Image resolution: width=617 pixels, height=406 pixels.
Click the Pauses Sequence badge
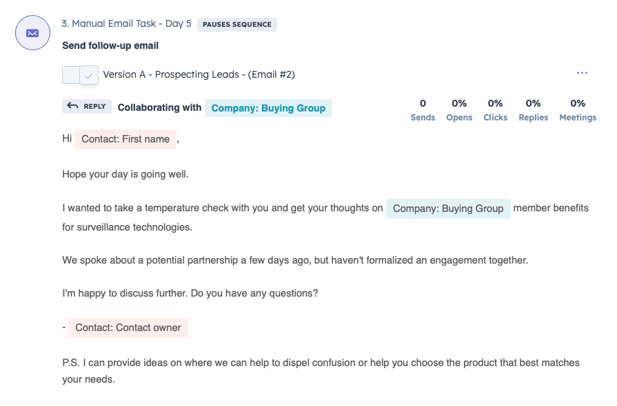point(237,24)
